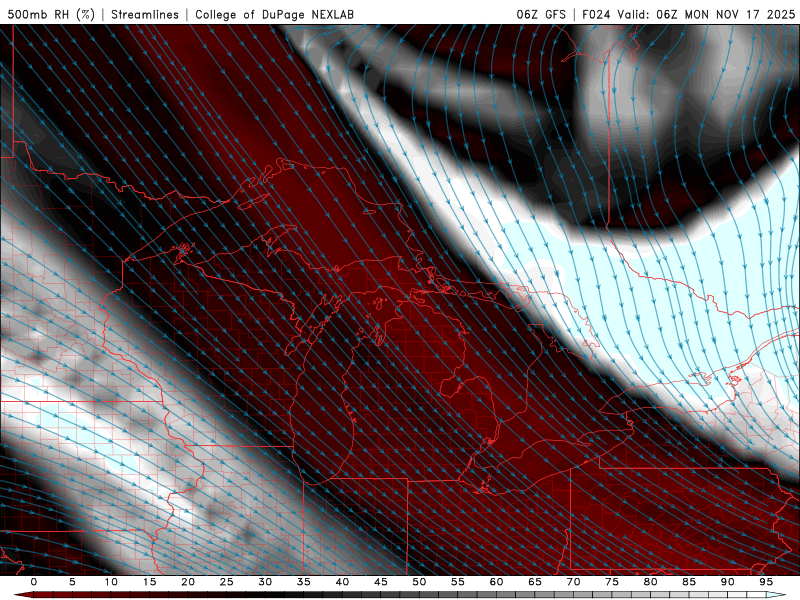The height and width of the screenshot is (600, 800).
Task: Click the 85 label on the legend
Action: (689, 582)
